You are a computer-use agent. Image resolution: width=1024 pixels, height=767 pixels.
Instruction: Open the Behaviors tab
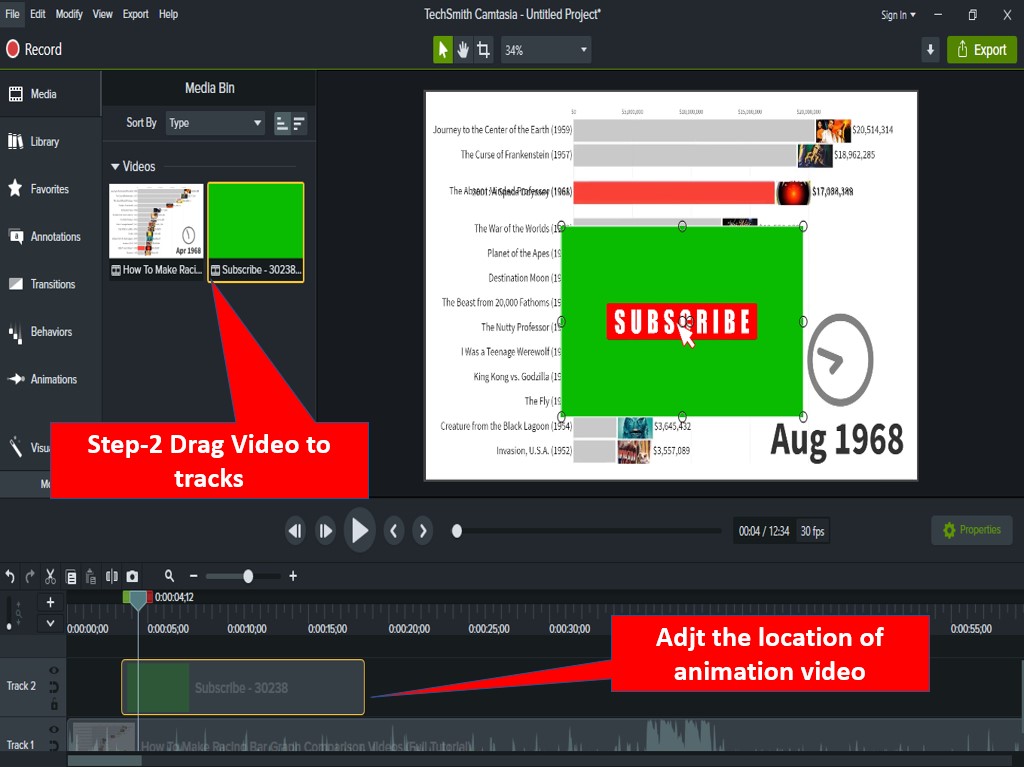[x=50, y=332]
